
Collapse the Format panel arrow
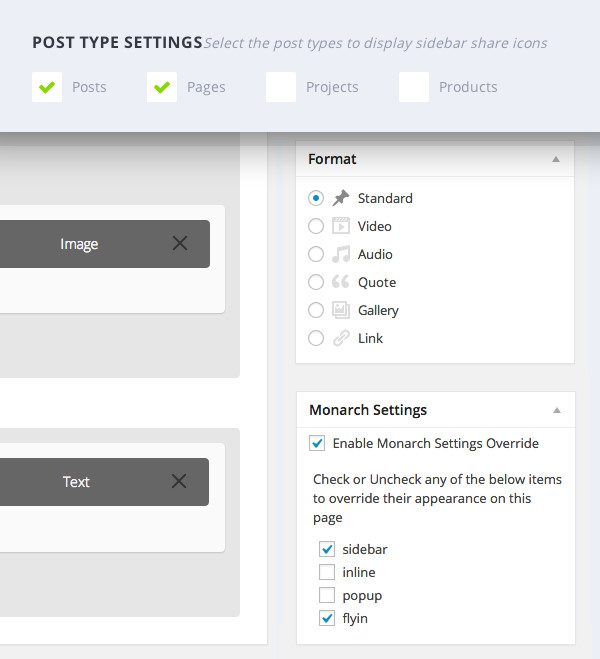(x=556, y=159)
